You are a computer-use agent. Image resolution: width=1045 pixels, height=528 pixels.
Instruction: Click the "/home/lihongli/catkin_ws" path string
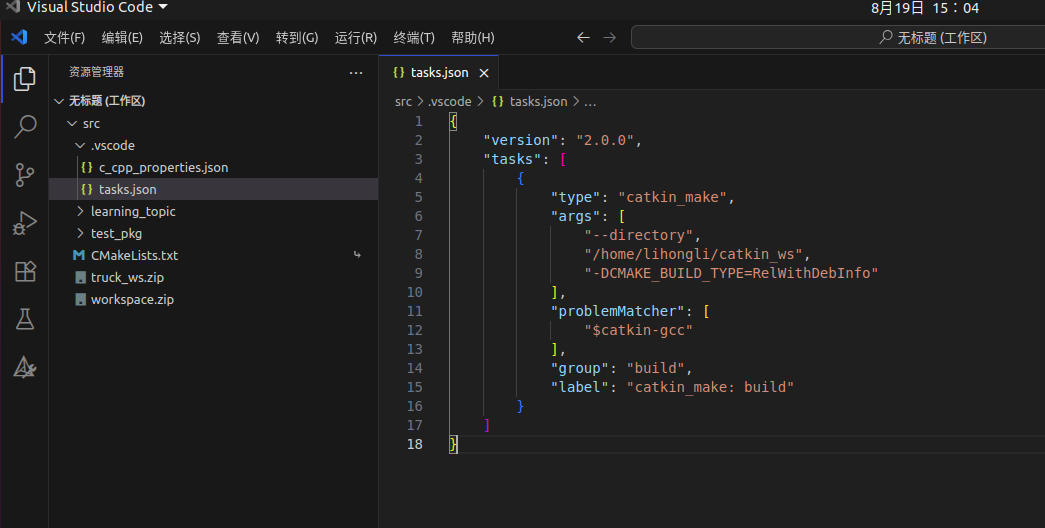coord(694,254)
